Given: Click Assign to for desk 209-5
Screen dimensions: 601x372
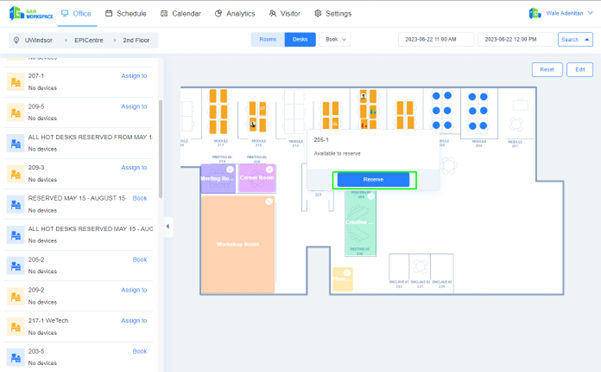Looking at the screenshot, I should click(134, 107).
